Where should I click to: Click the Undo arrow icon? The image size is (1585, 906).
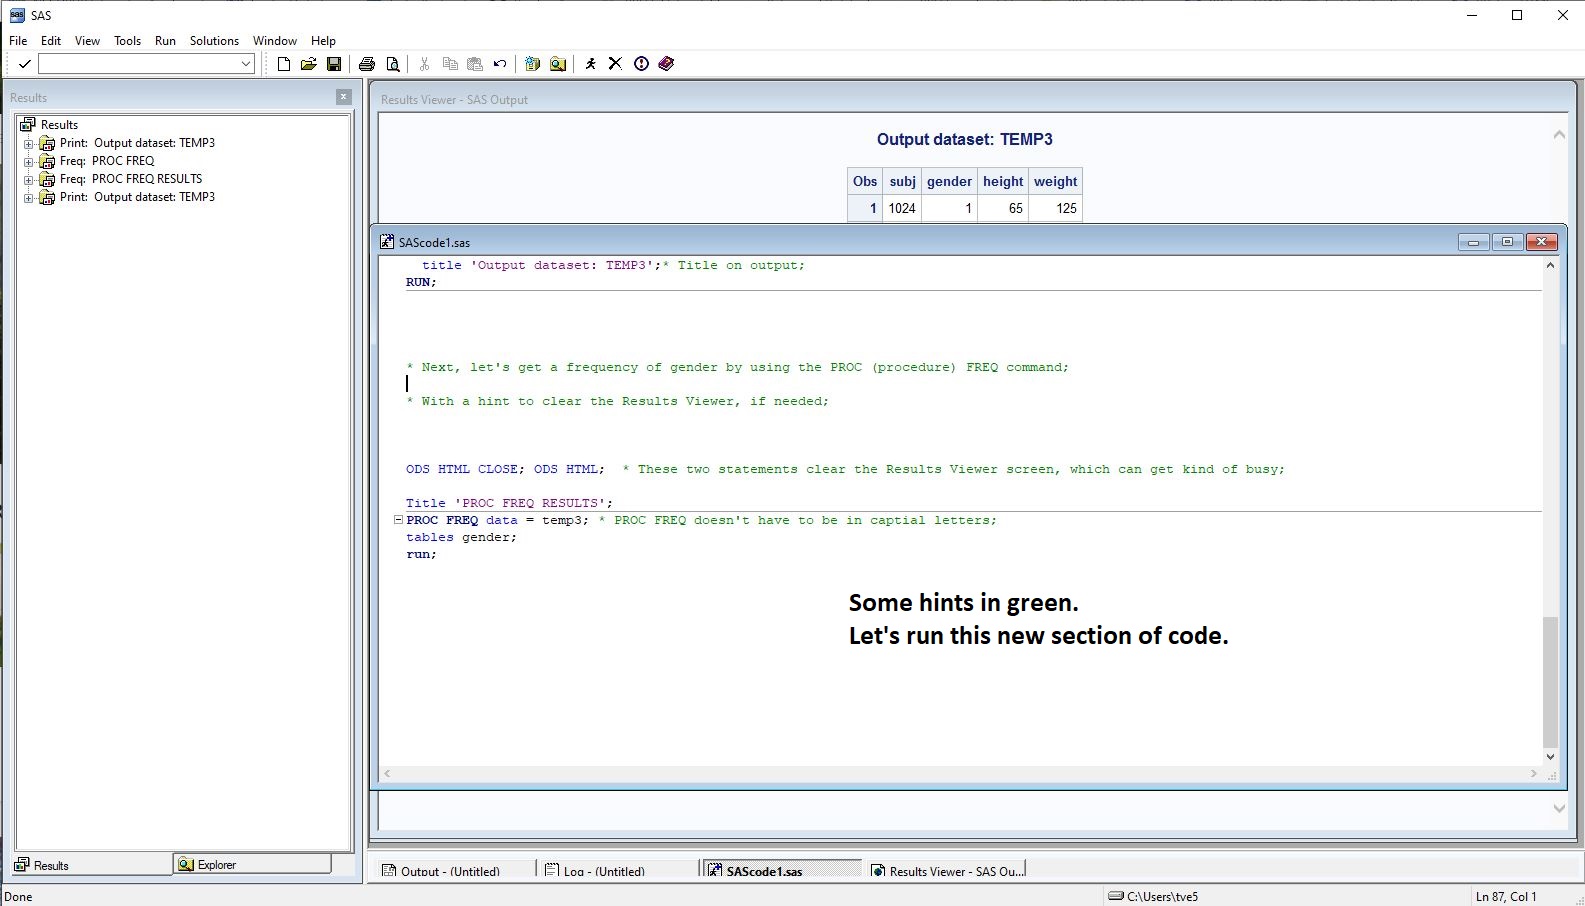pyautogui.click(x=500, y=64)
